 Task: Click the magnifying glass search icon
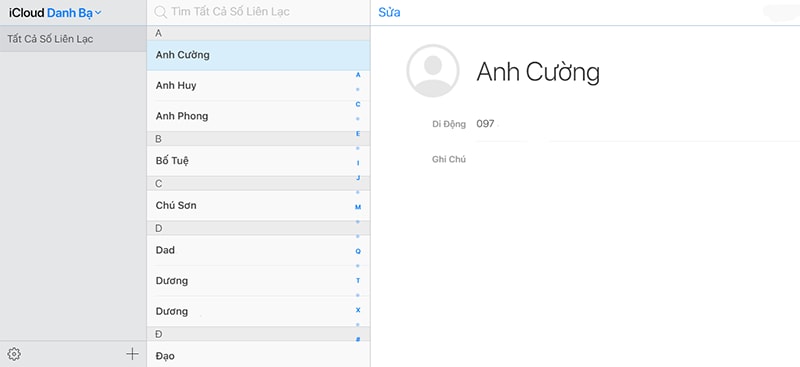point(161,12)
